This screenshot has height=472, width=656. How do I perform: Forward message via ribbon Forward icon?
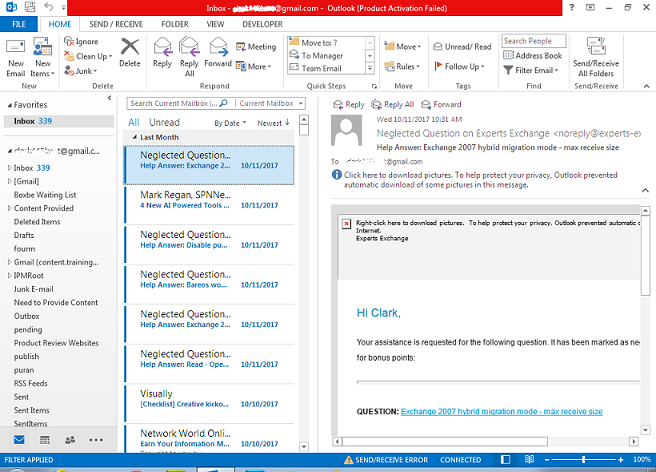click(218, 53)
